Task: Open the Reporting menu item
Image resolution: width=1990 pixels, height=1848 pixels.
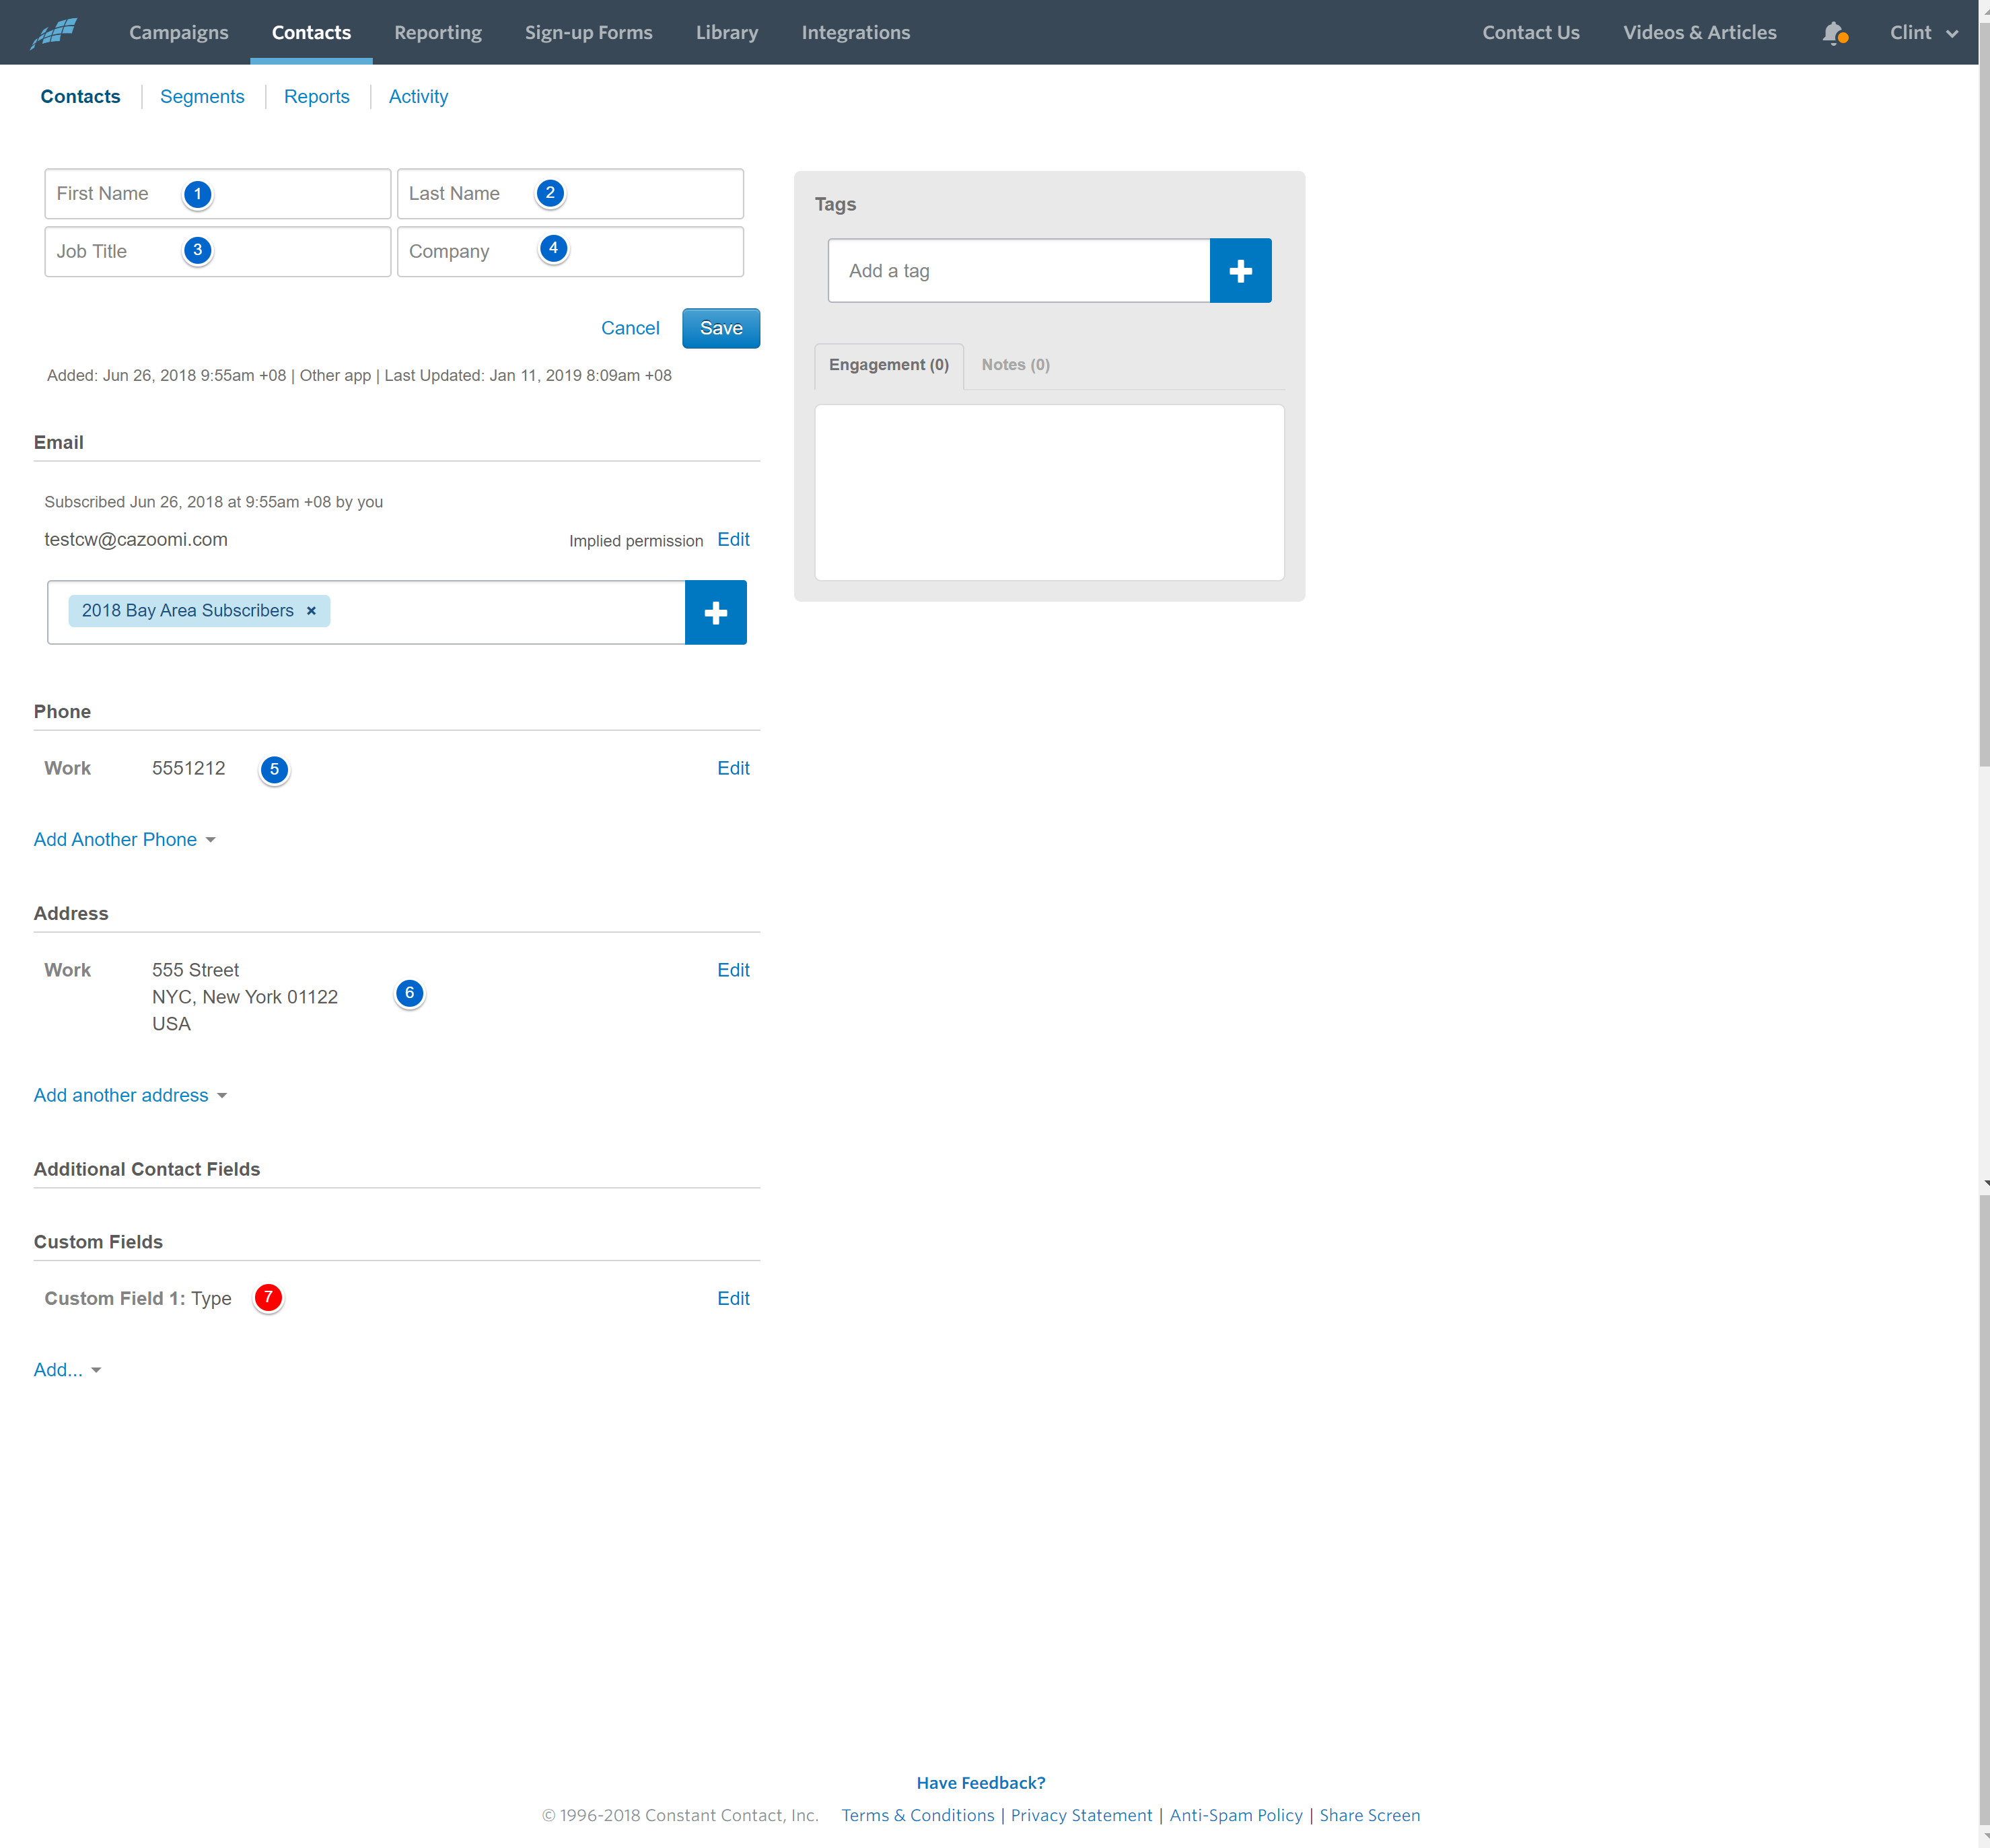Action: [438, 32]
